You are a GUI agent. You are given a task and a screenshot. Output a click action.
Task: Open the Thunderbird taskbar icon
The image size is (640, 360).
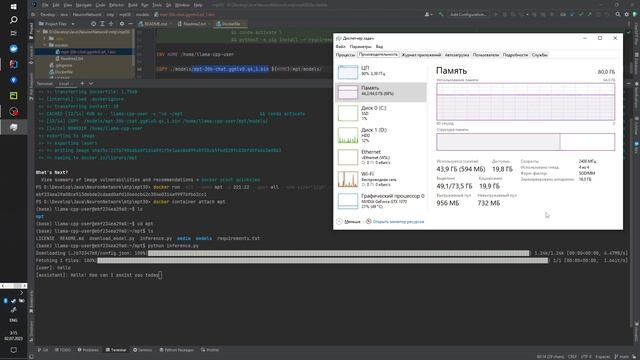[x=13, y=49]
